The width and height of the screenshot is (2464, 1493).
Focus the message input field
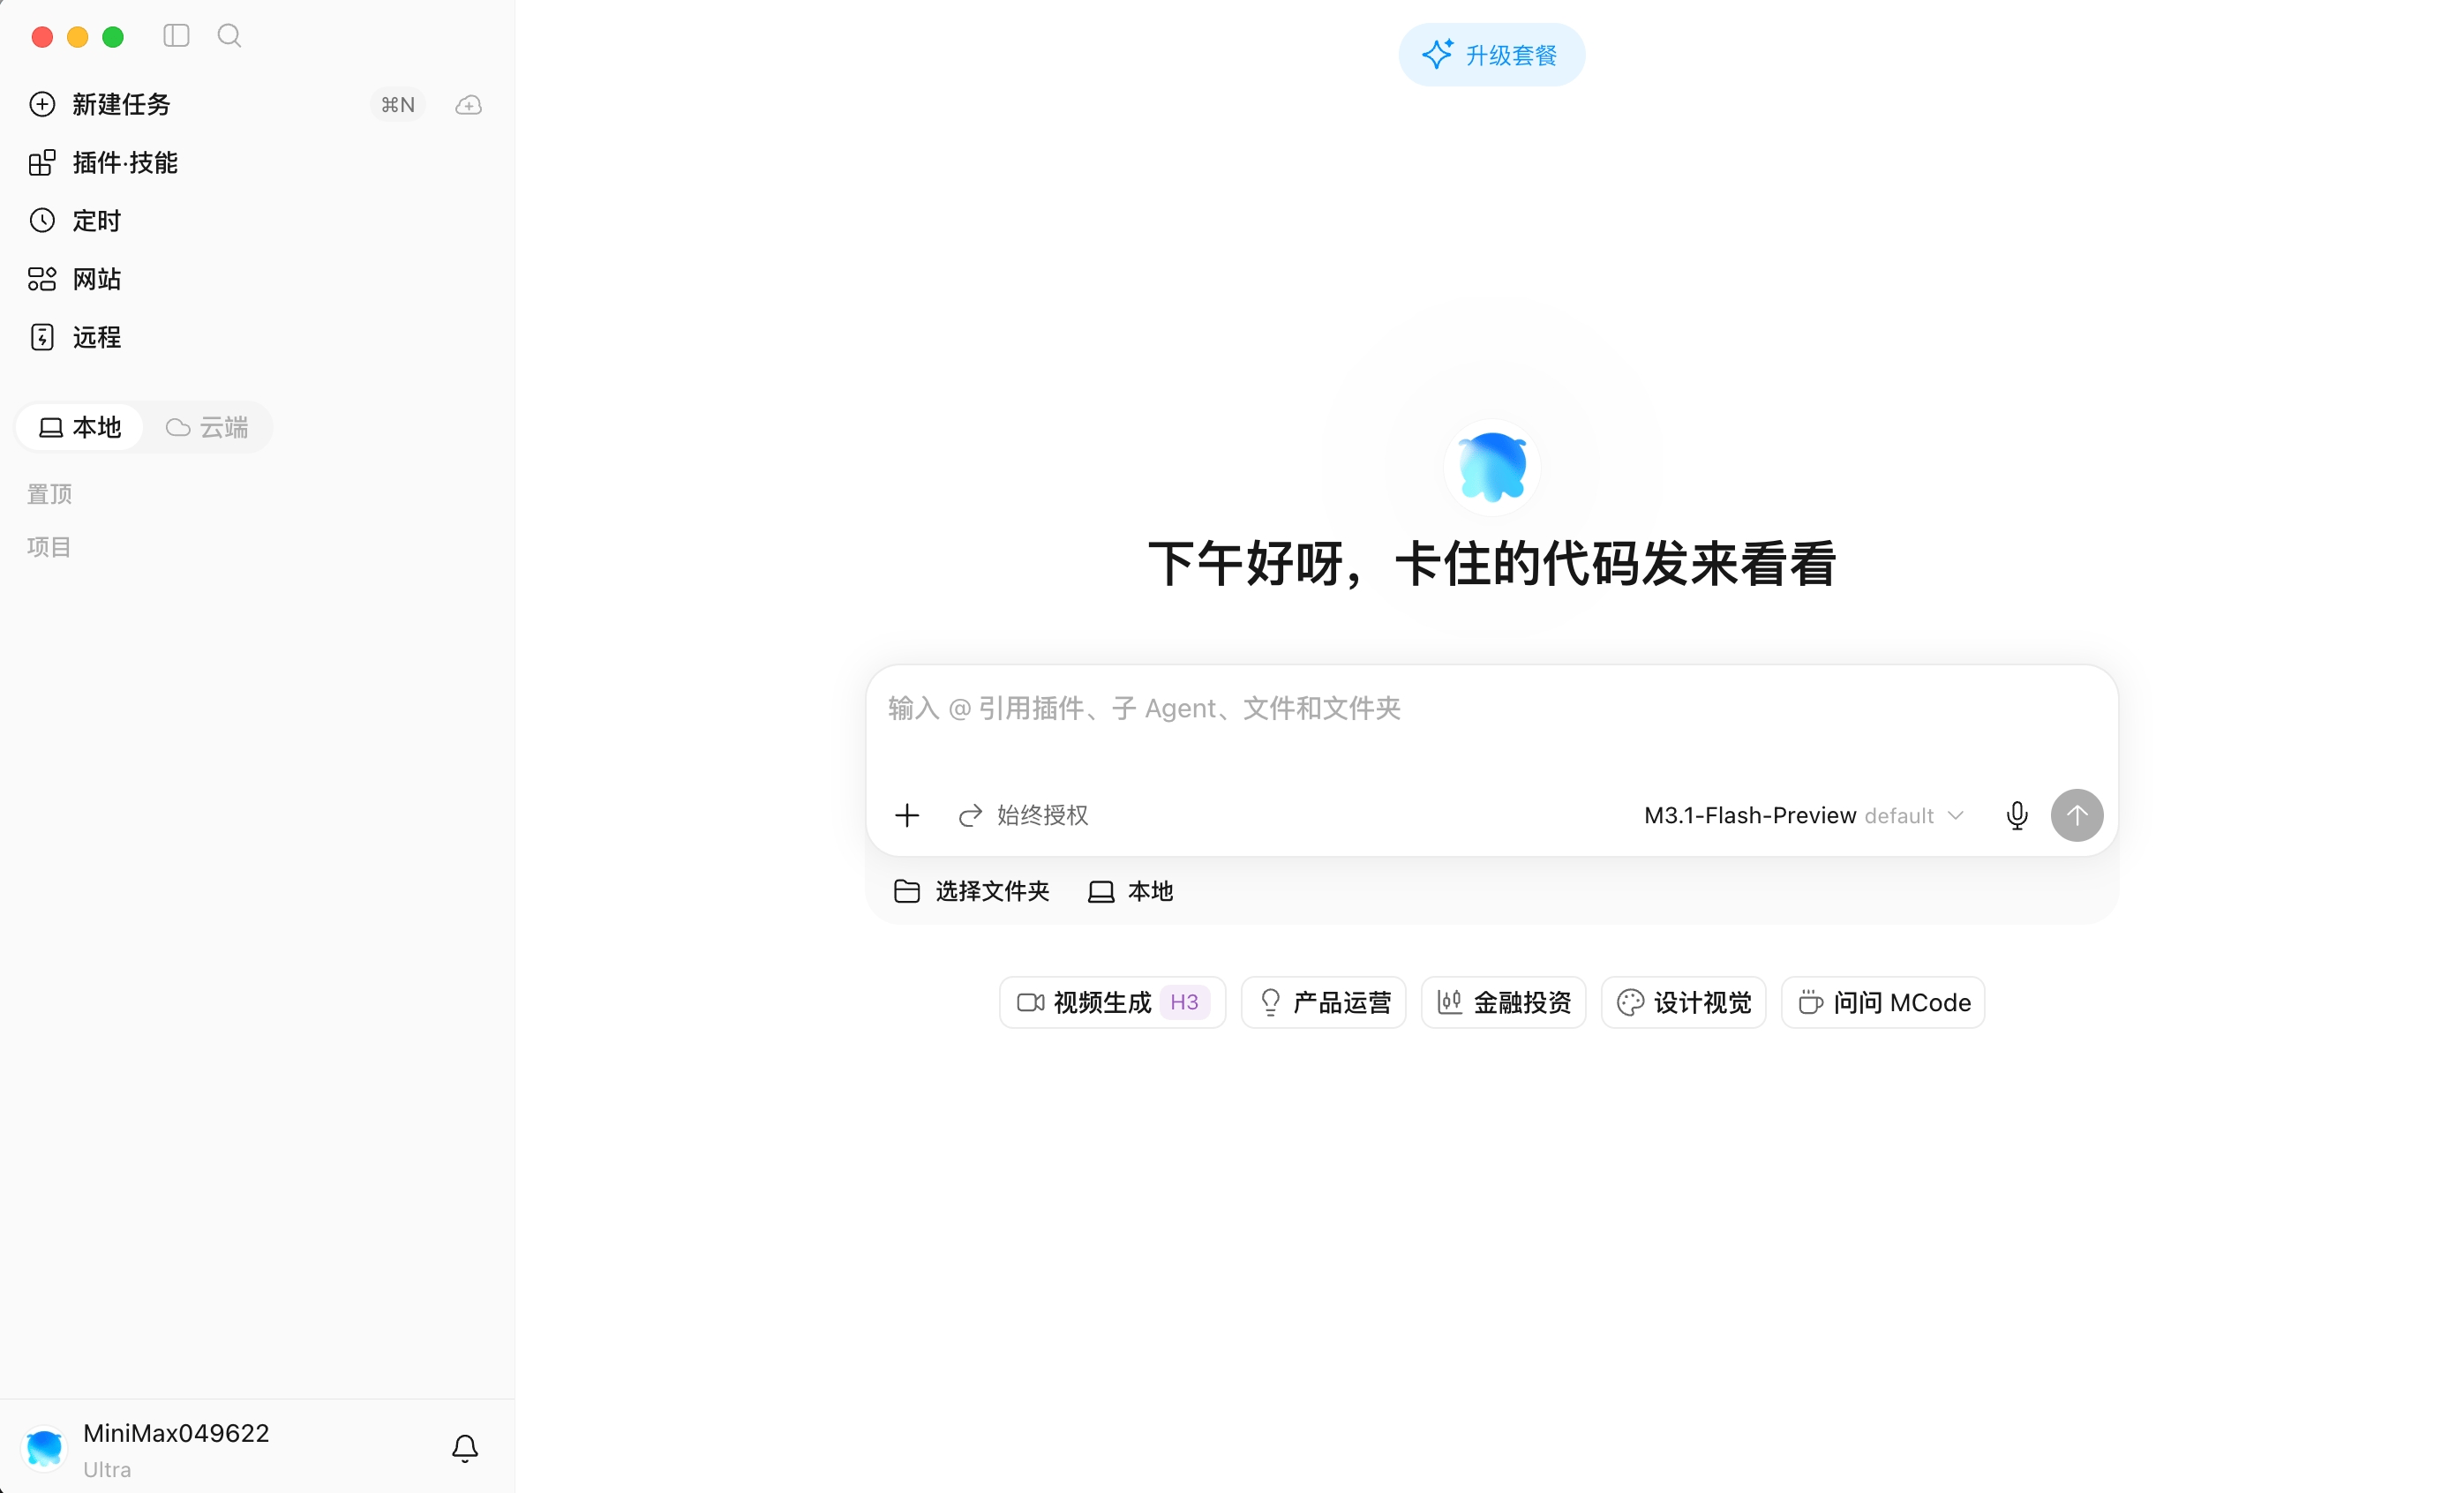(x=1491, y=710)
